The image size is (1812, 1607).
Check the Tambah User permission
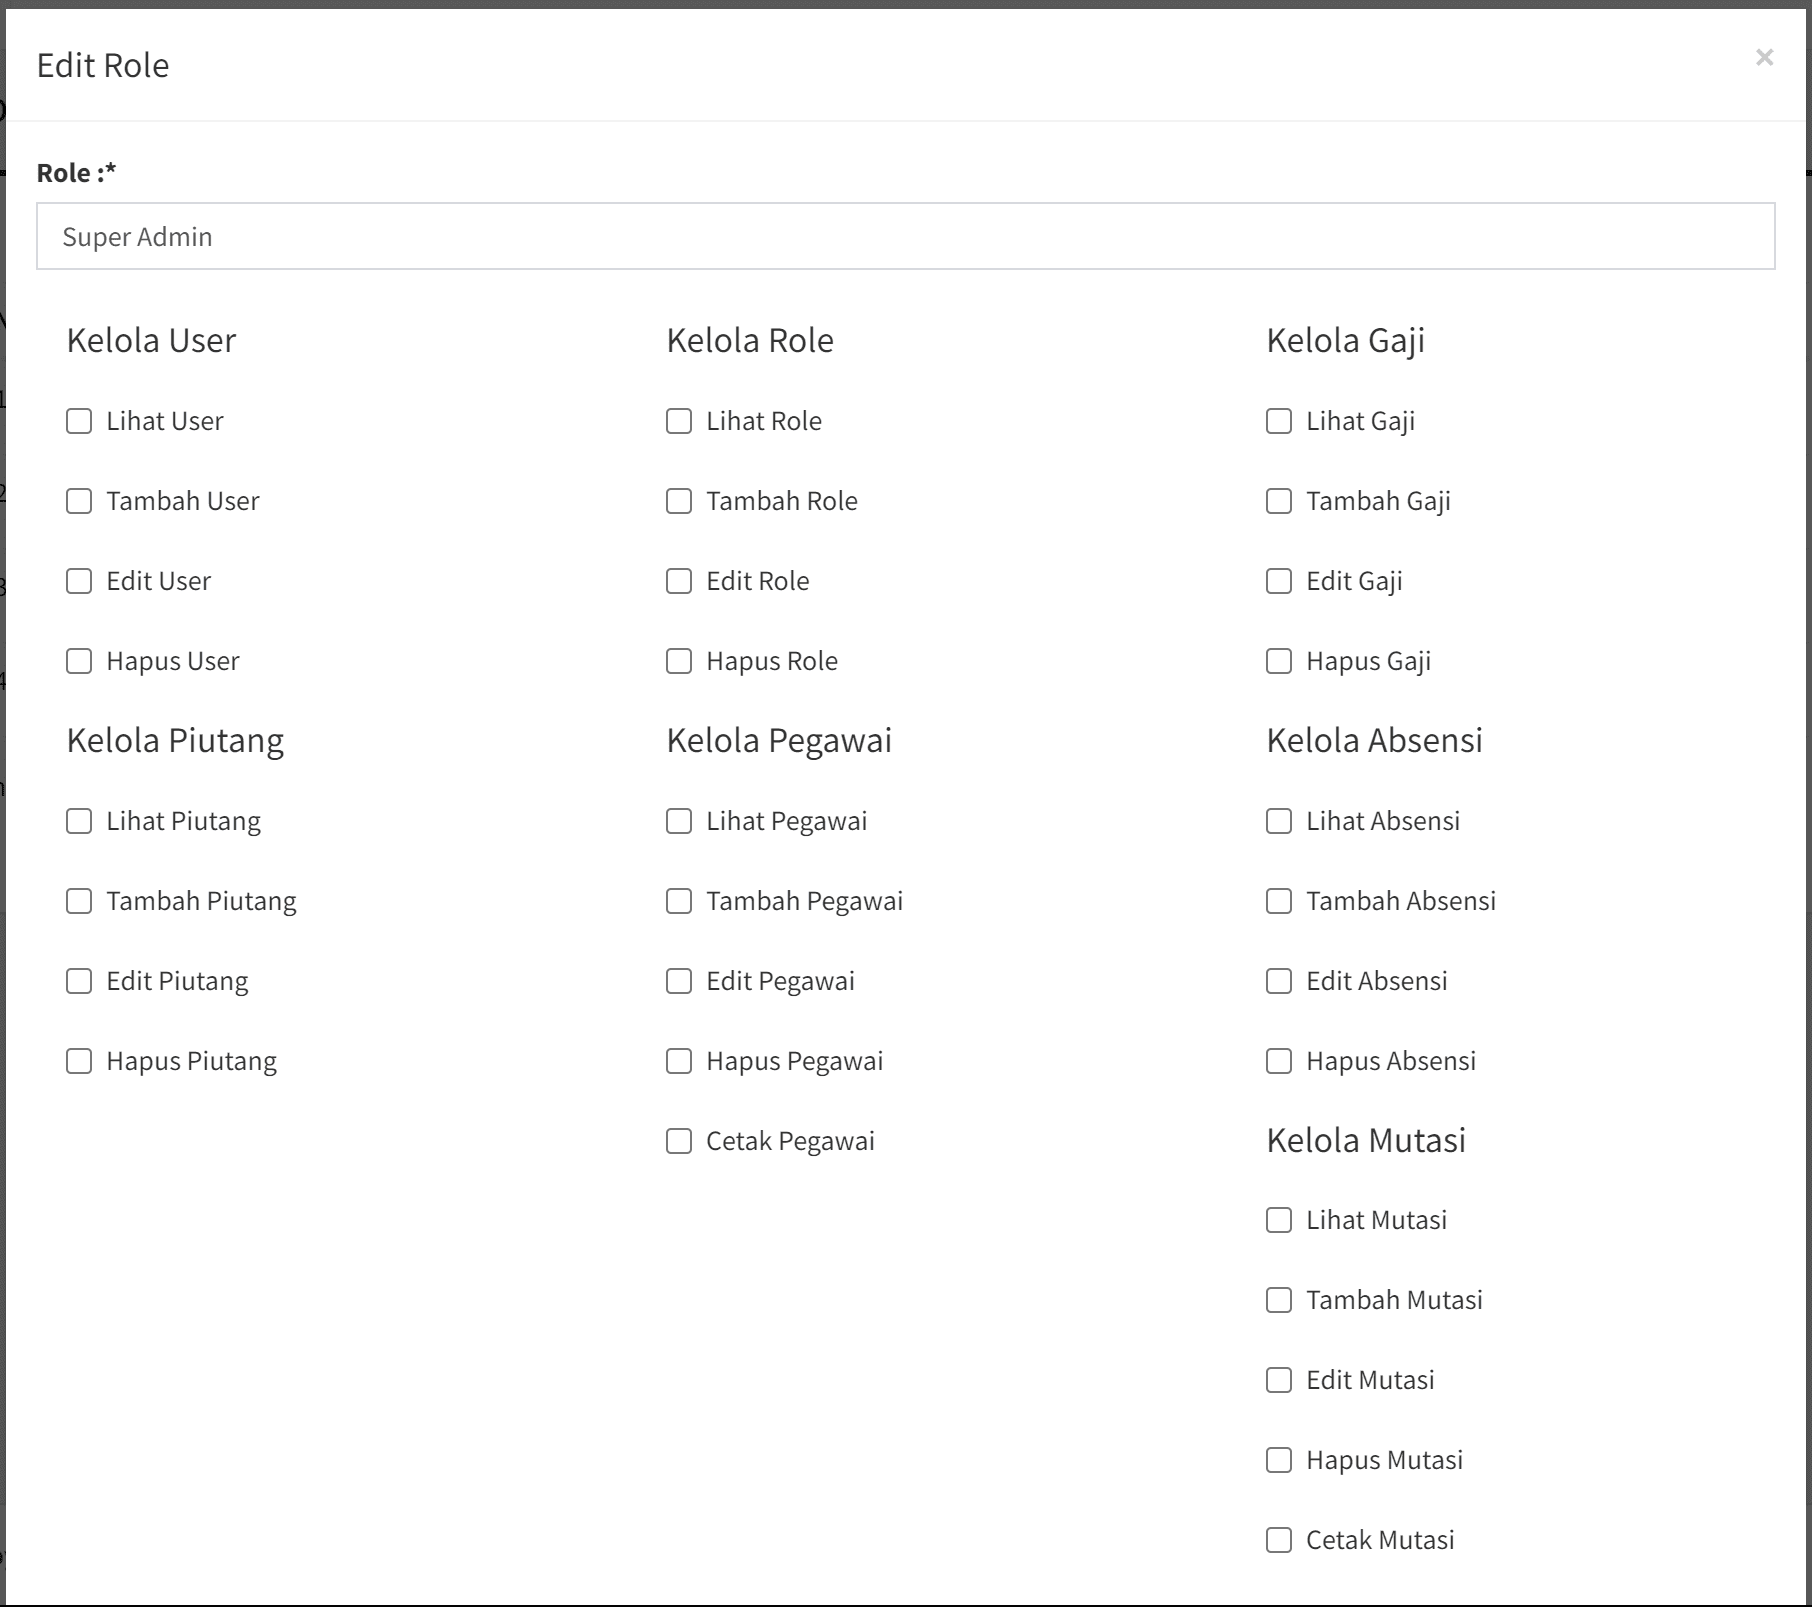click(79, 501)
